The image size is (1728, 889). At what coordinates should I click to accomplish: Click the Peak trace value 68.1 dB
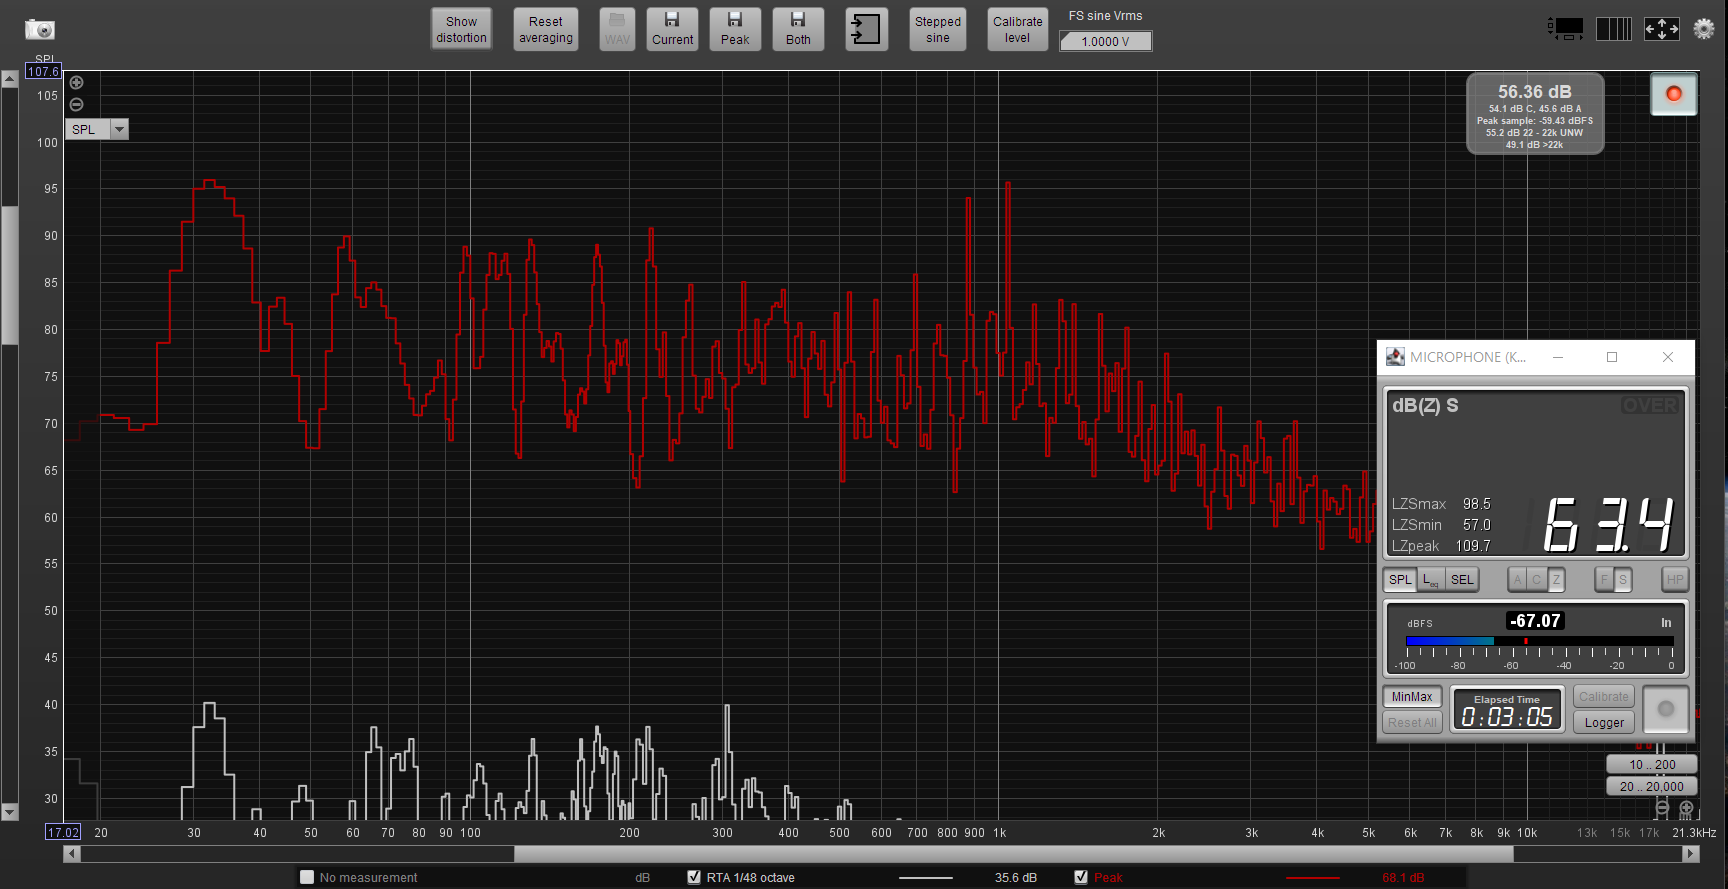tap(1403, 877)
